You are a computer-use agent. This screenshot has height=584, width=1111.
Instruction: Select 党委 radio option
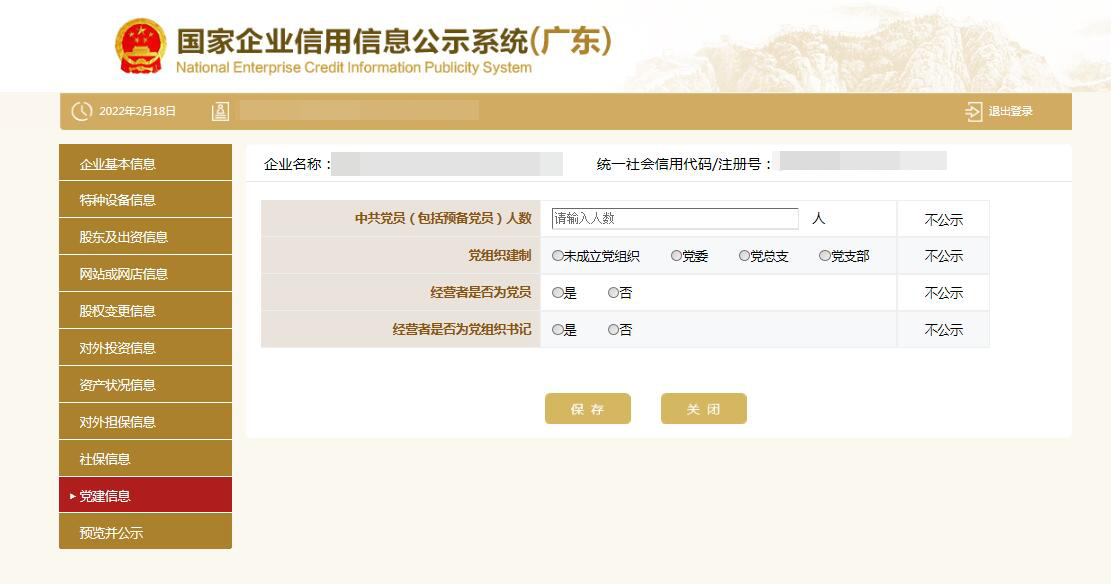[677, 256]
